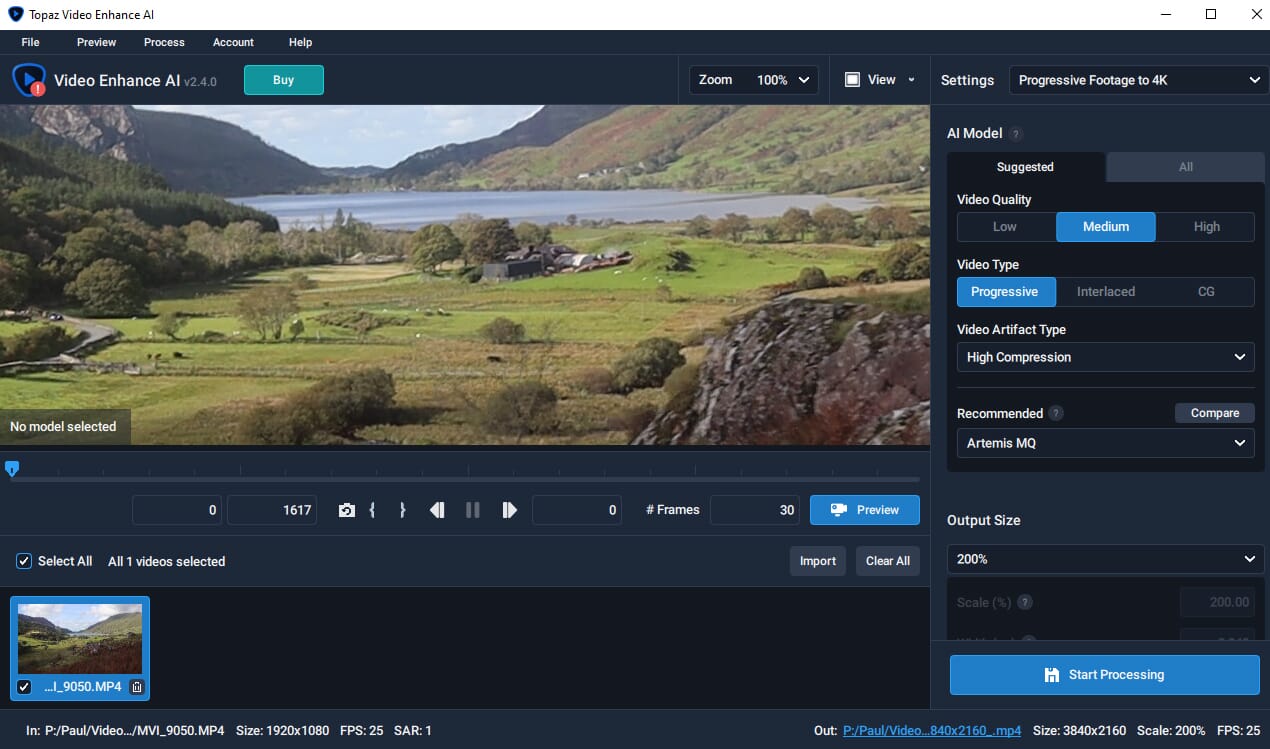Click the # Frames field showing 30

click(x=755, y=510)
